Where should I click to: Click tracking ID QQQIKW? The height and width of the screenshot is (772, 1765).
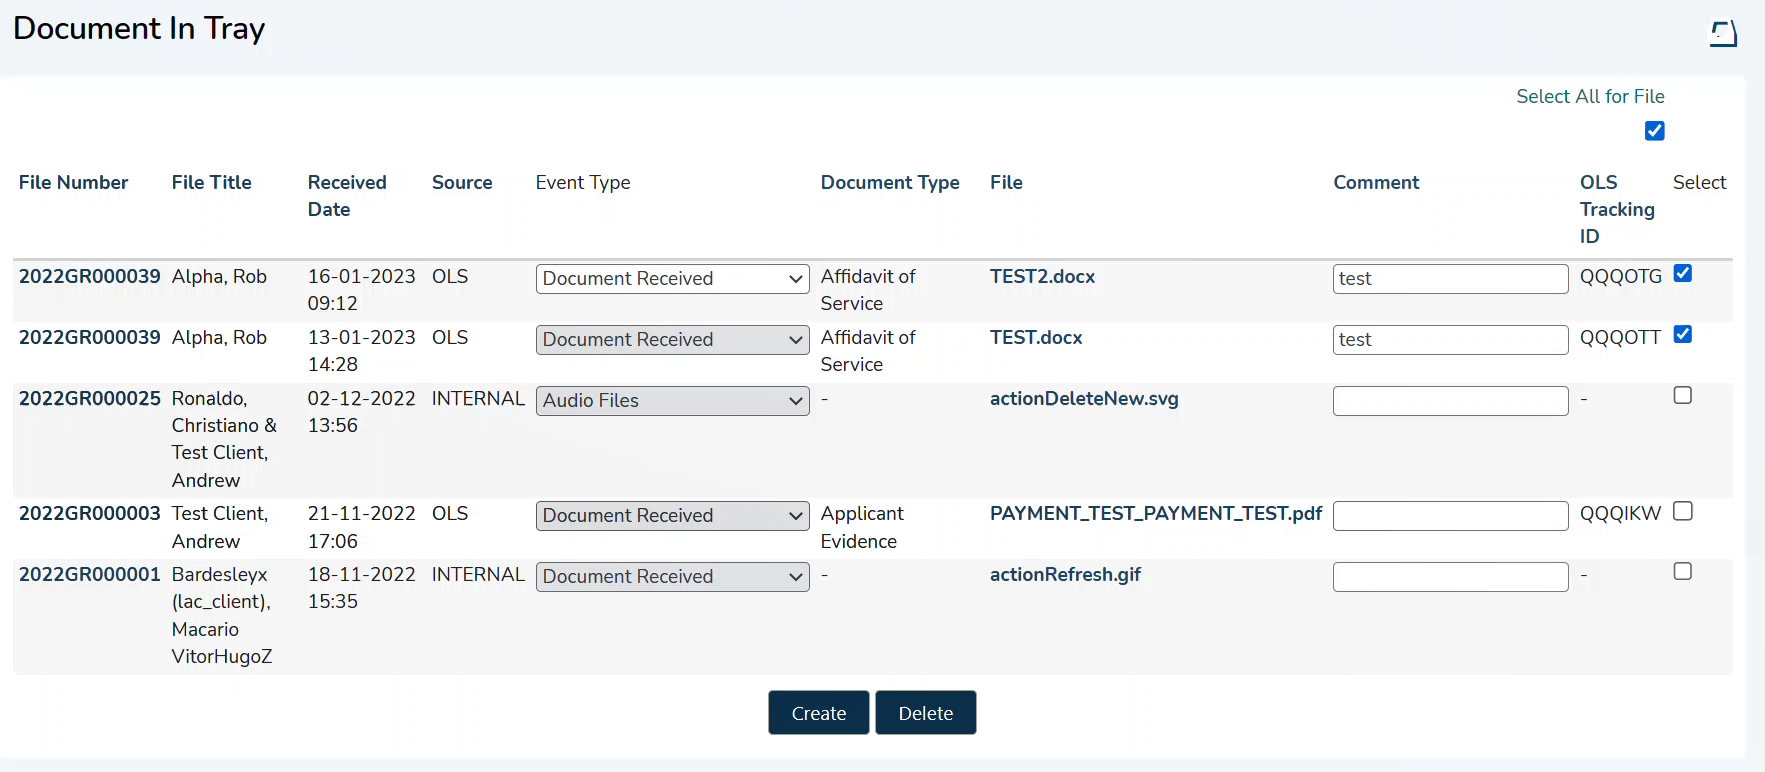pyautogui.click(x=1620, y=514)
